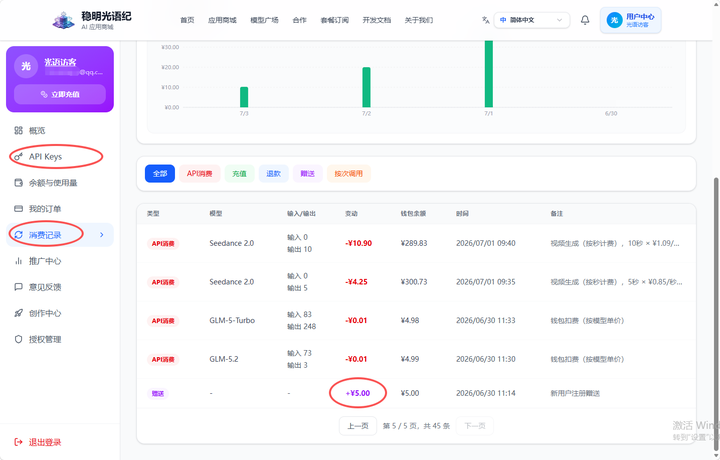Open 合作 in top navigation

pos(299,20)
